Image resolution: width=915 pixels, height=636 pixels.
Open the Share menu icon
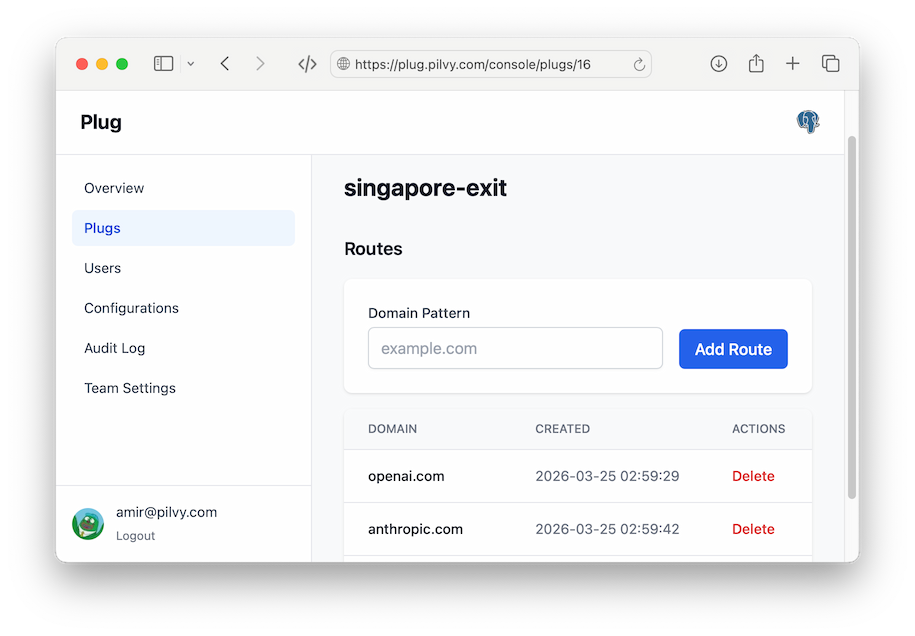[755, 63]
